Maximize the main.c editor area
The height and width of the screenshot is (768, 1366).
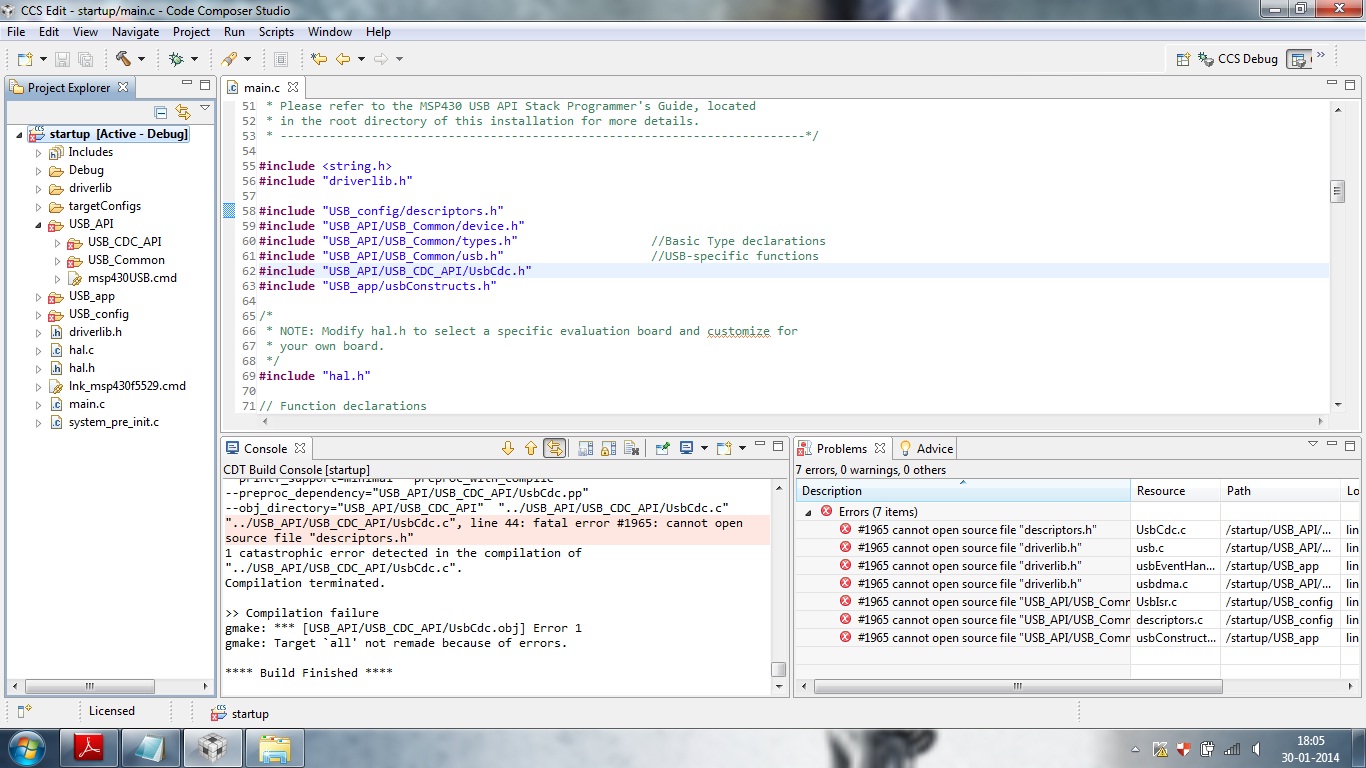[x=1351, y=84]
